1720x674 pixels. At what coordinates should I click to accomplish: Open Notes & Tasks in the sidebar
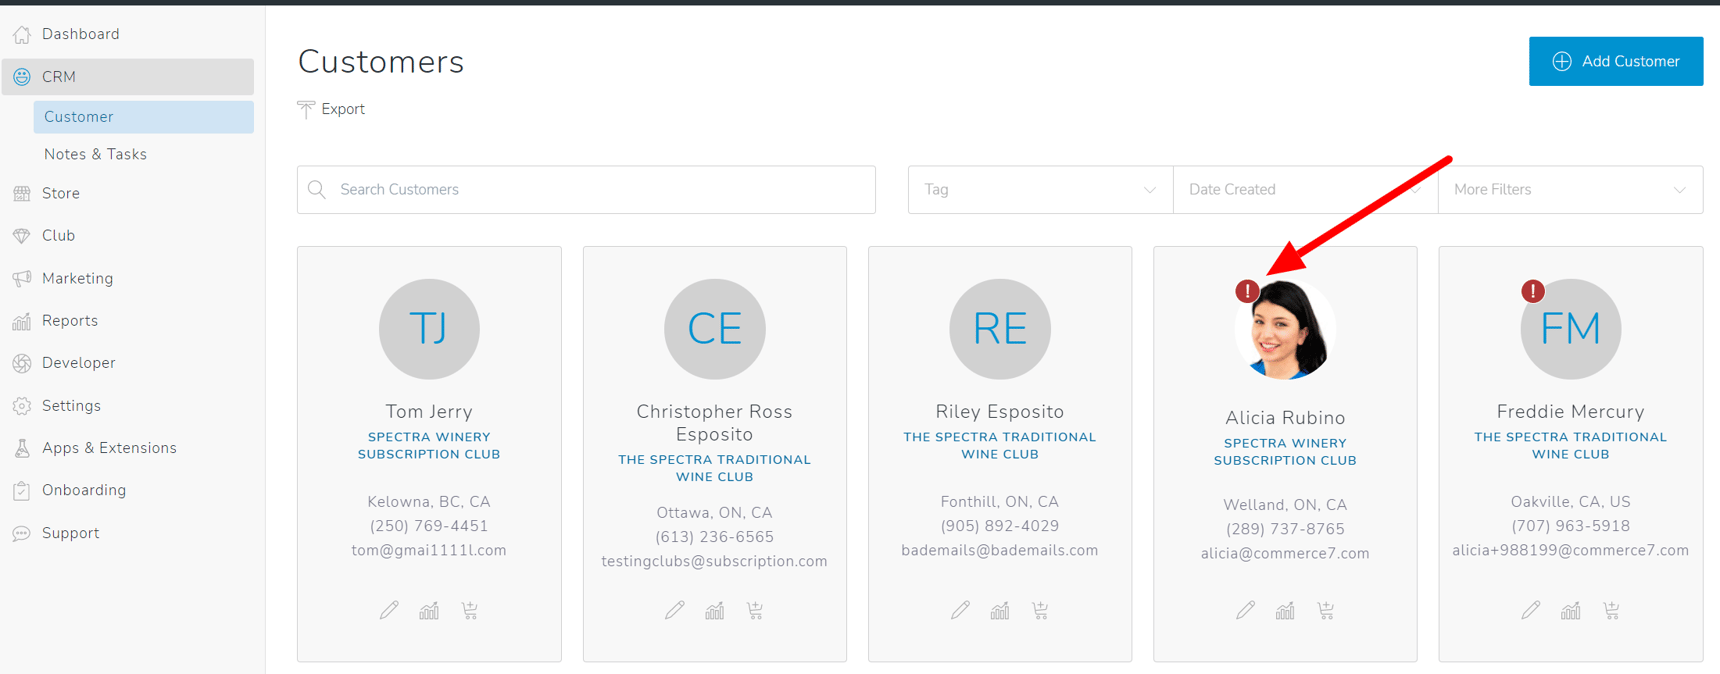coord(95,154)
